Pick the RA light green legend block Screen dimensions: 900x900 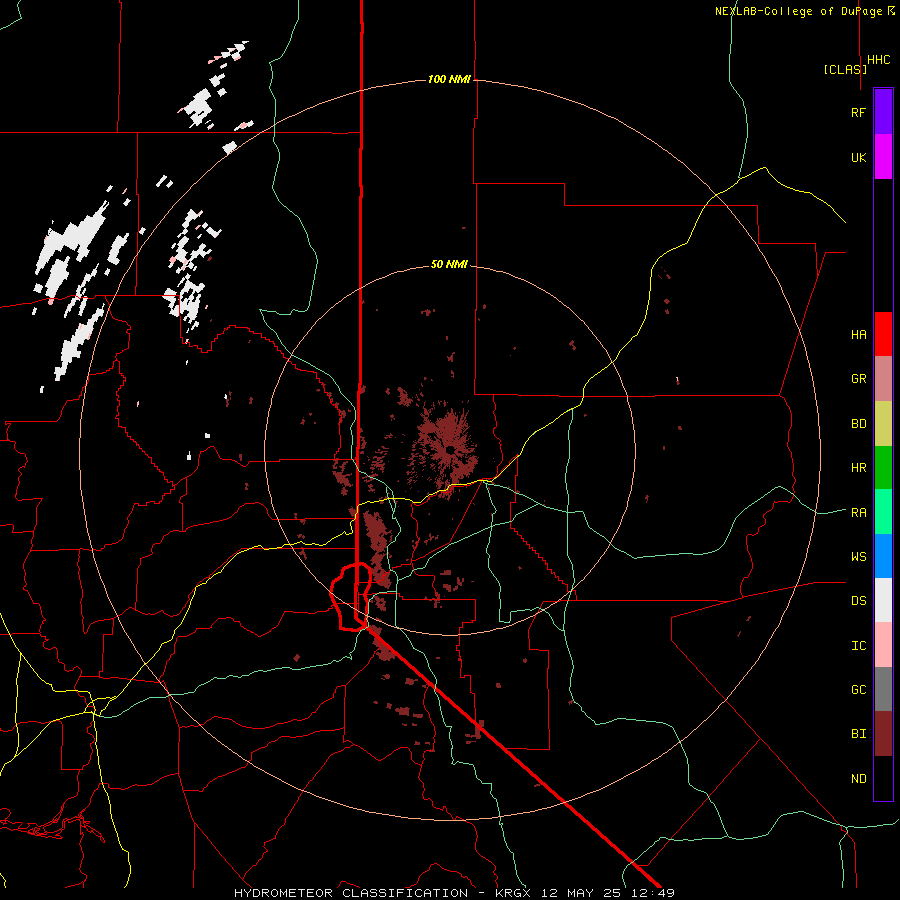click(x=883, y=511)
